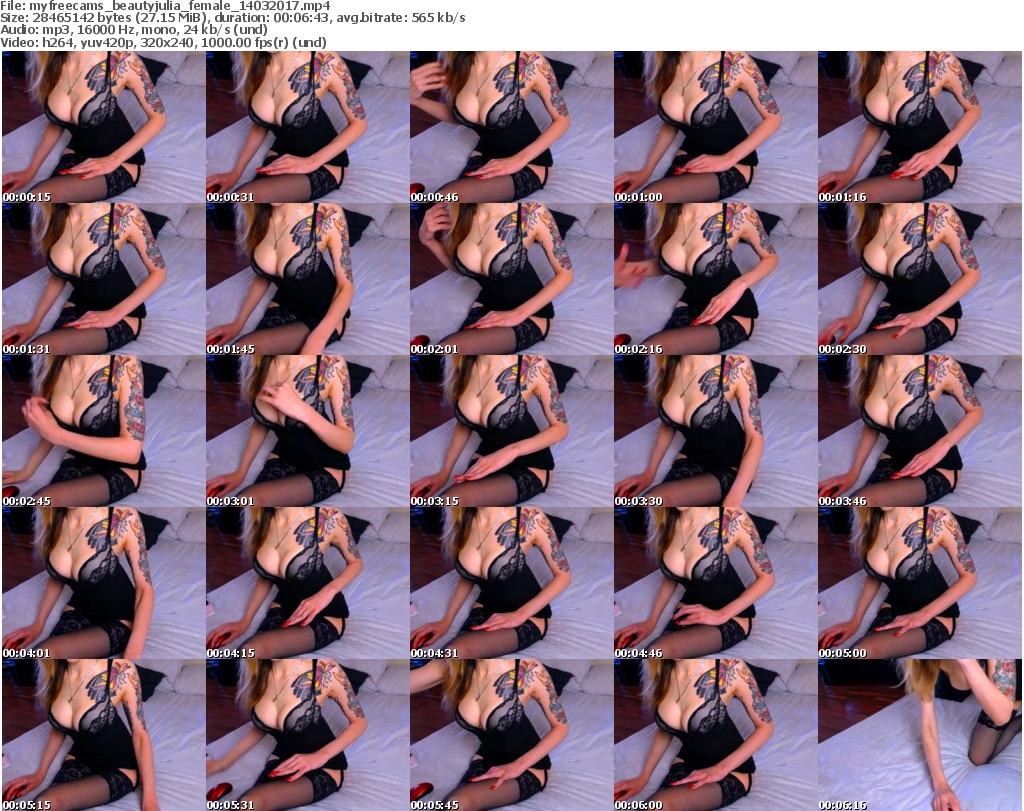The image size is (1024, 811).
Task: Click the file name line 'myfreecams_beautyjulia_female_14032017.mp4'
Action: click(165, 6)
